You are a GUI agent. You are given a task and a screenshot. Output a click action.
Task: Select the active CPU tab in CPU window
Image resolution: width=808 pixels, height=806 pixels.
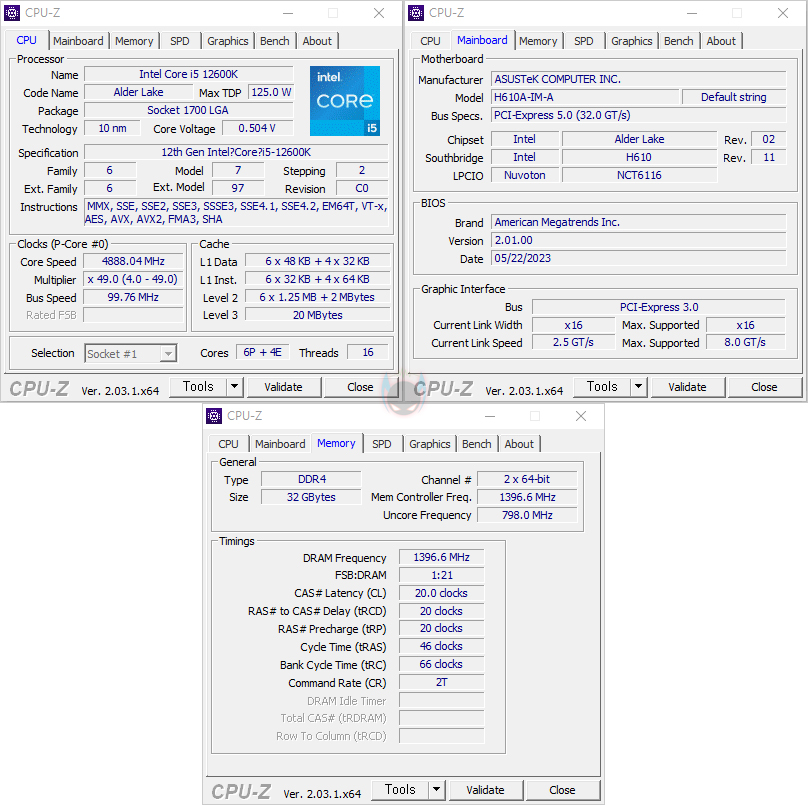[27, 40]
